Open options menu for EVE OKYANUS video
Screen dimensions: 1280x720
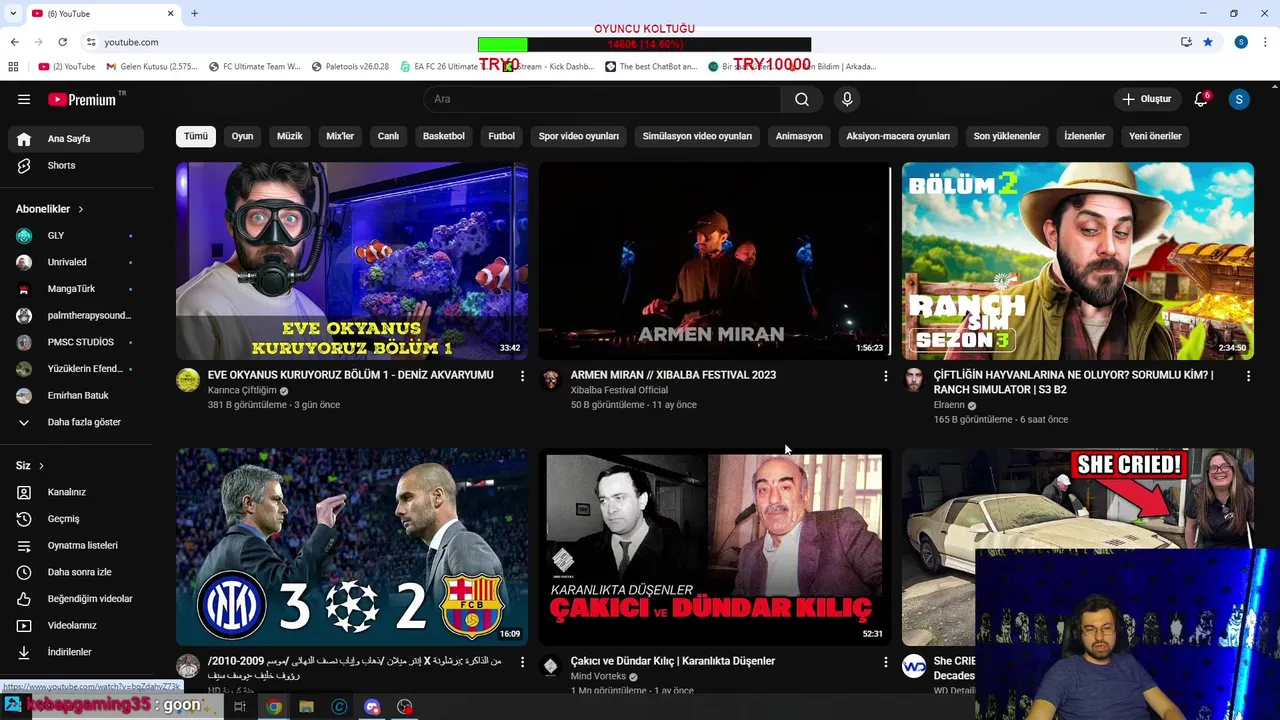tap(522, 376)
